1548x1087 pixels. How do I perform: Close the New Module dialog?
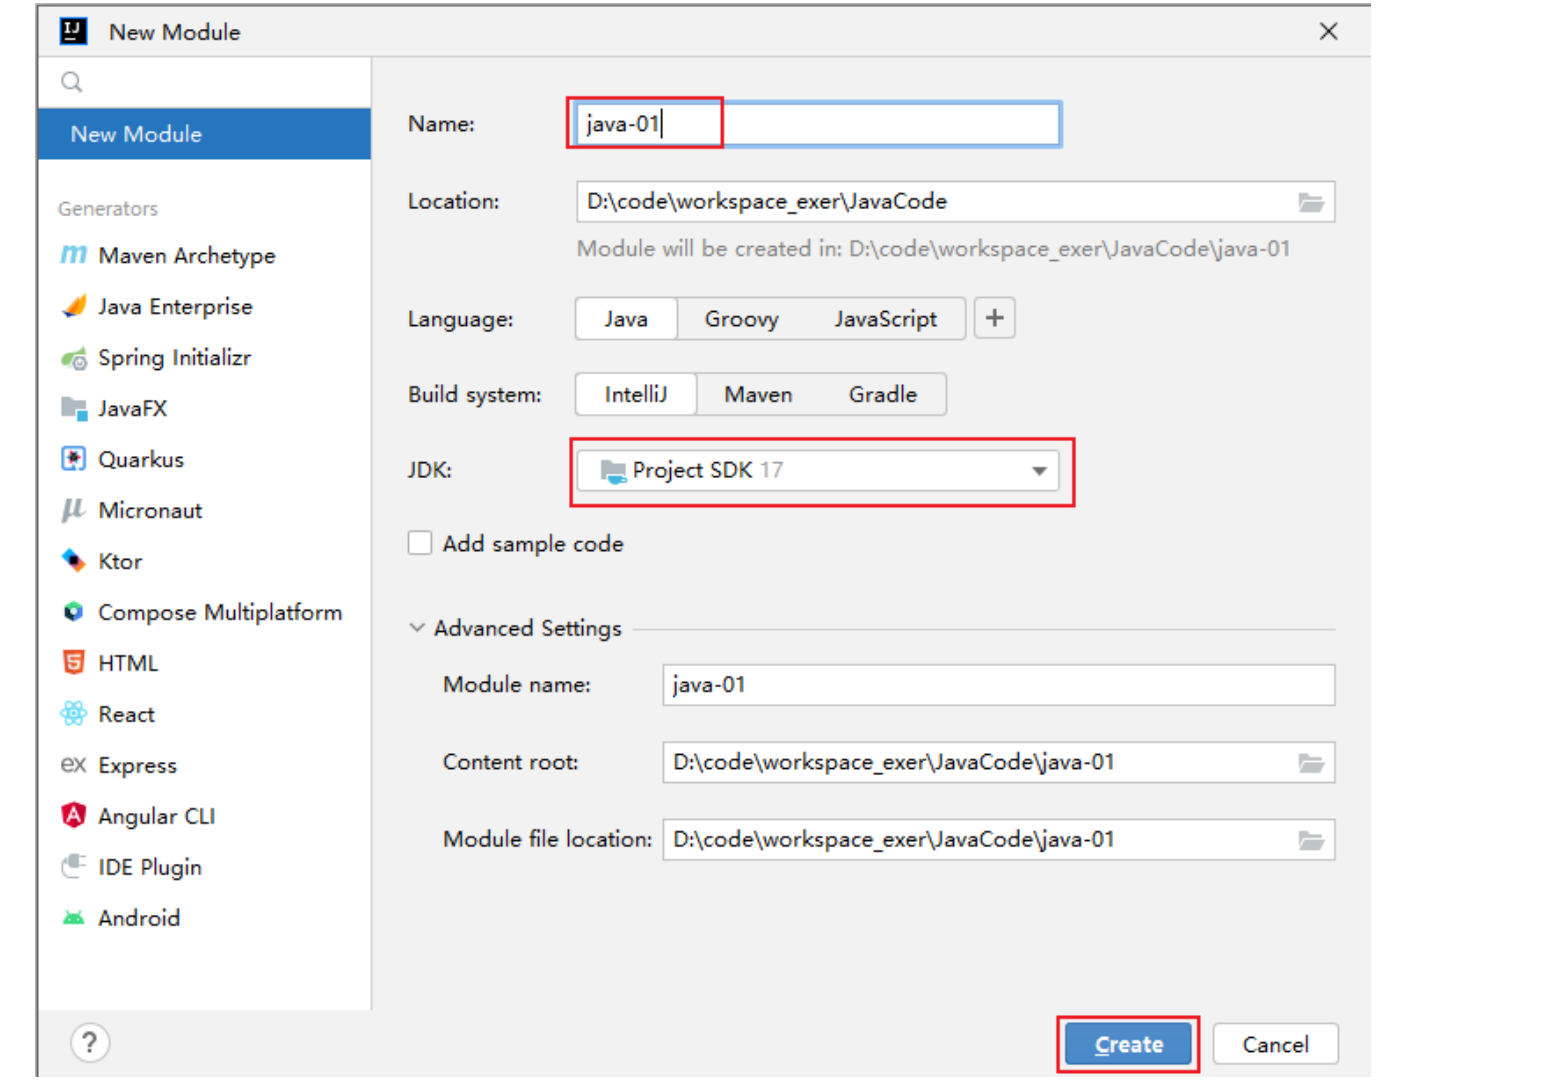(x=1328, y=31)
